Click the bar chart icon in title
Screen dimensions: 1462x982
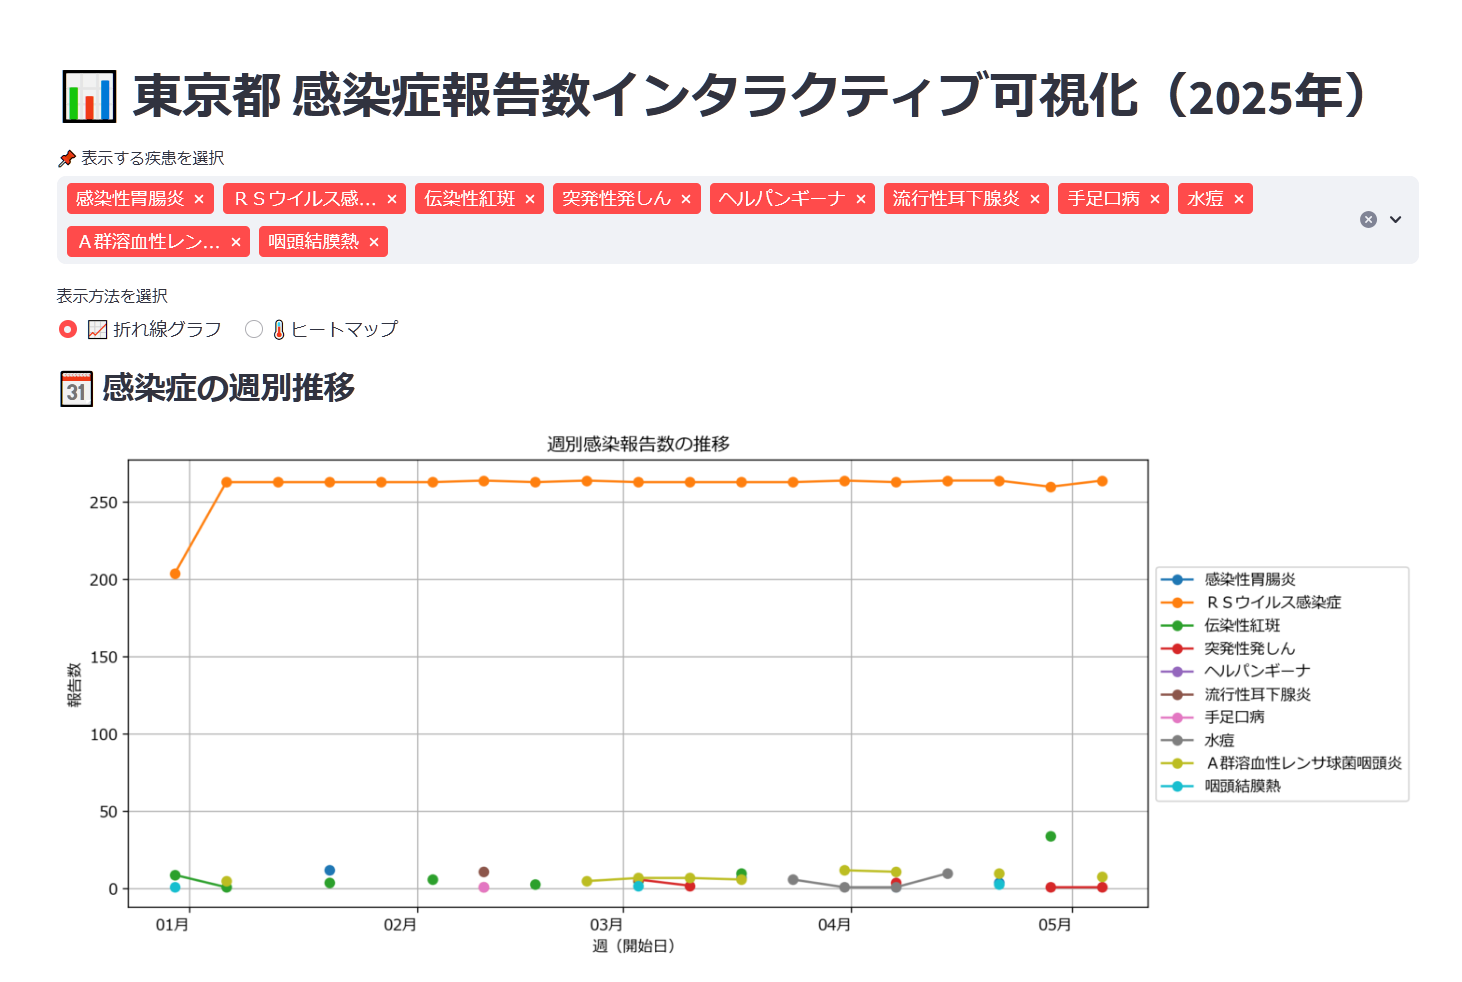[89, 97]
